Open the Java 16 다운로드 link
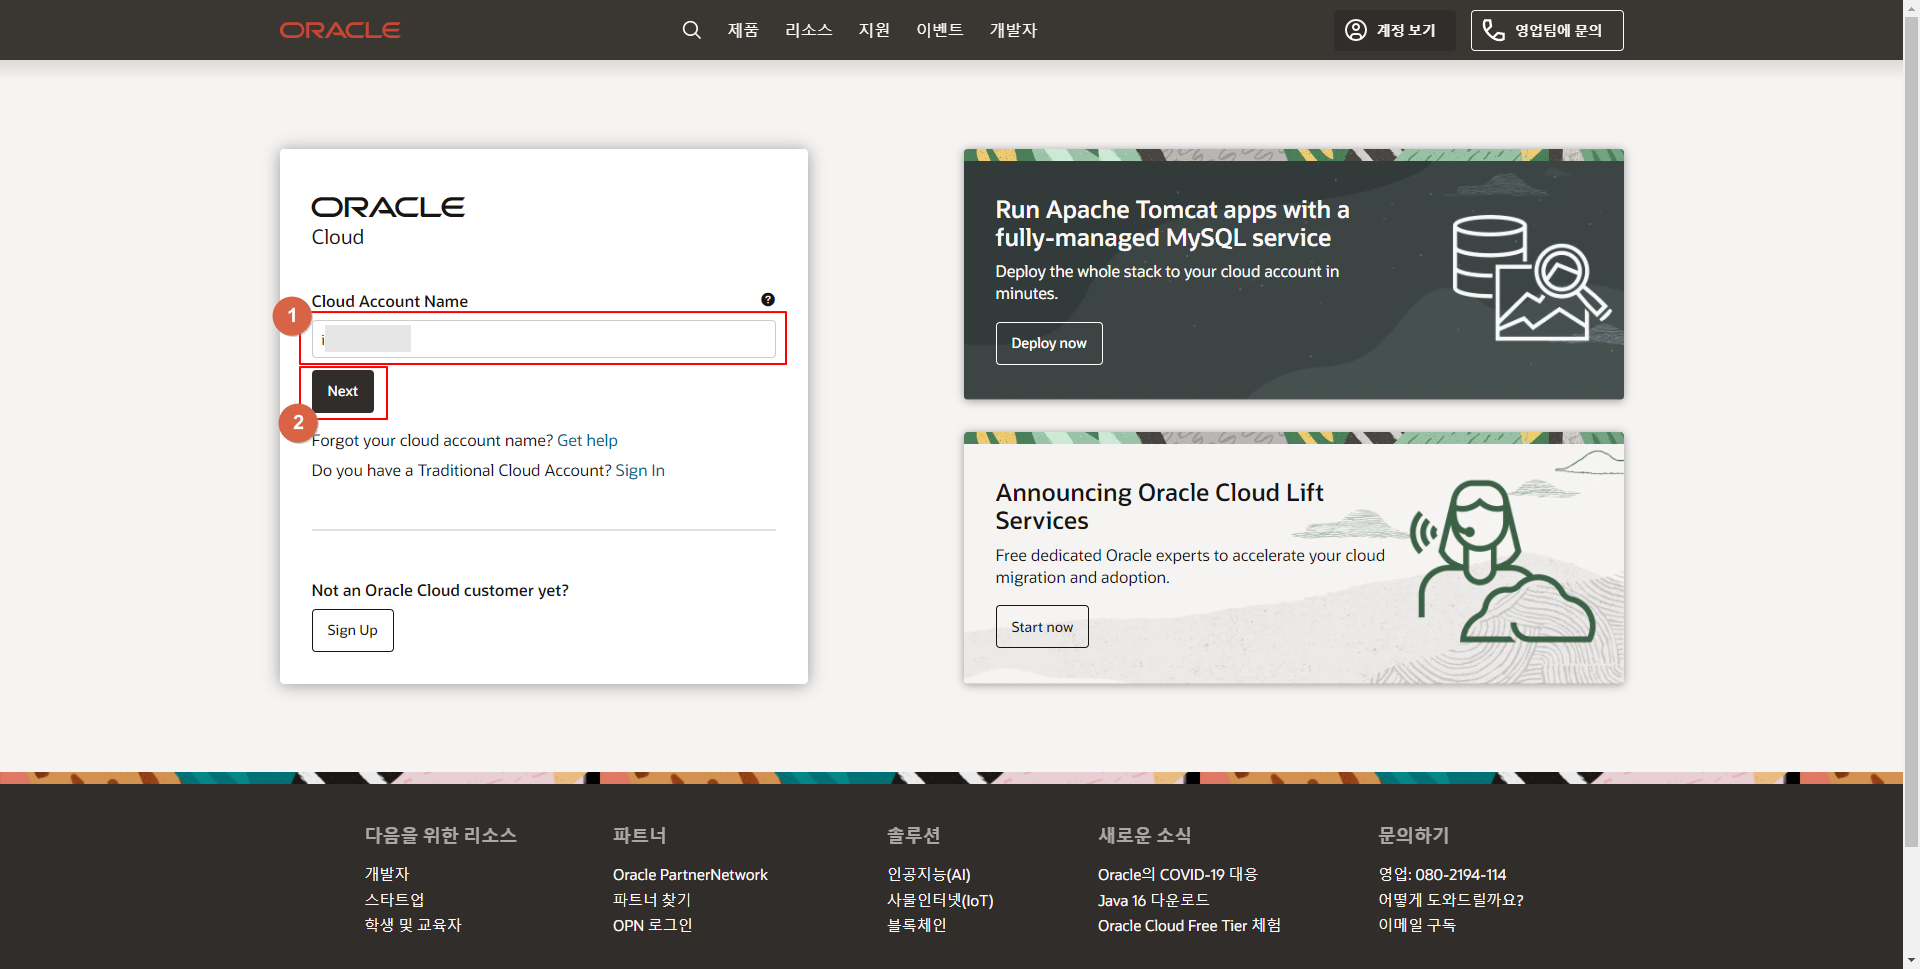This screenshot has width=1920, height=969. 1154,900
